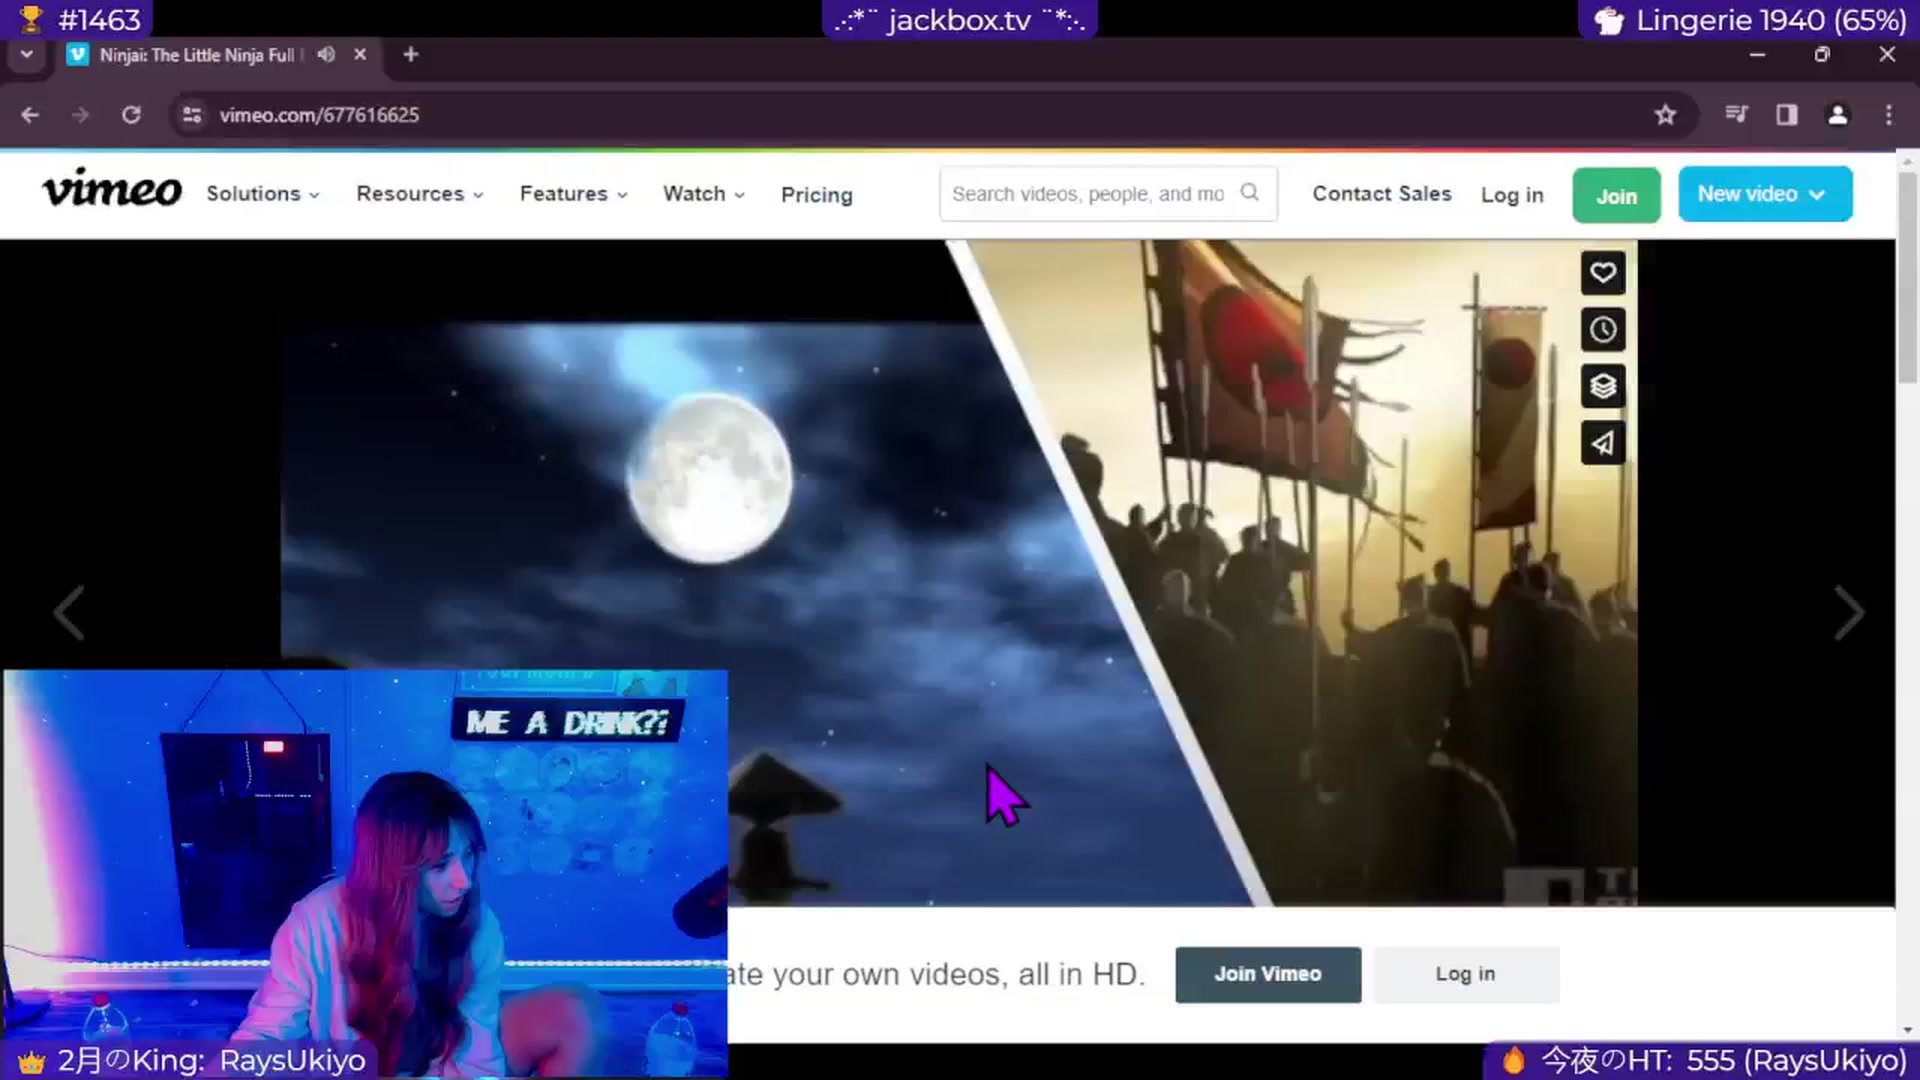Image resolution: width=1920 pixels, height=1080 pixels.
Task: Select the Ninjai: The Little Ninja tab
Action: (x=197, y=55)
